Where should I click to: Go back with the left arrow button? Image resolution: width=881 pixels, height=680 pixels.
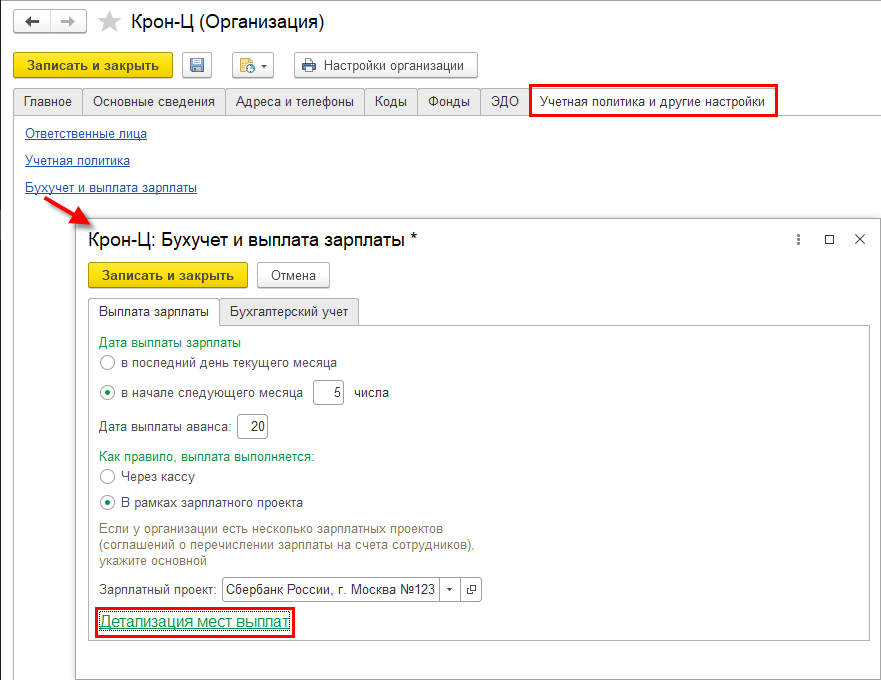click(x=32, y=22)
